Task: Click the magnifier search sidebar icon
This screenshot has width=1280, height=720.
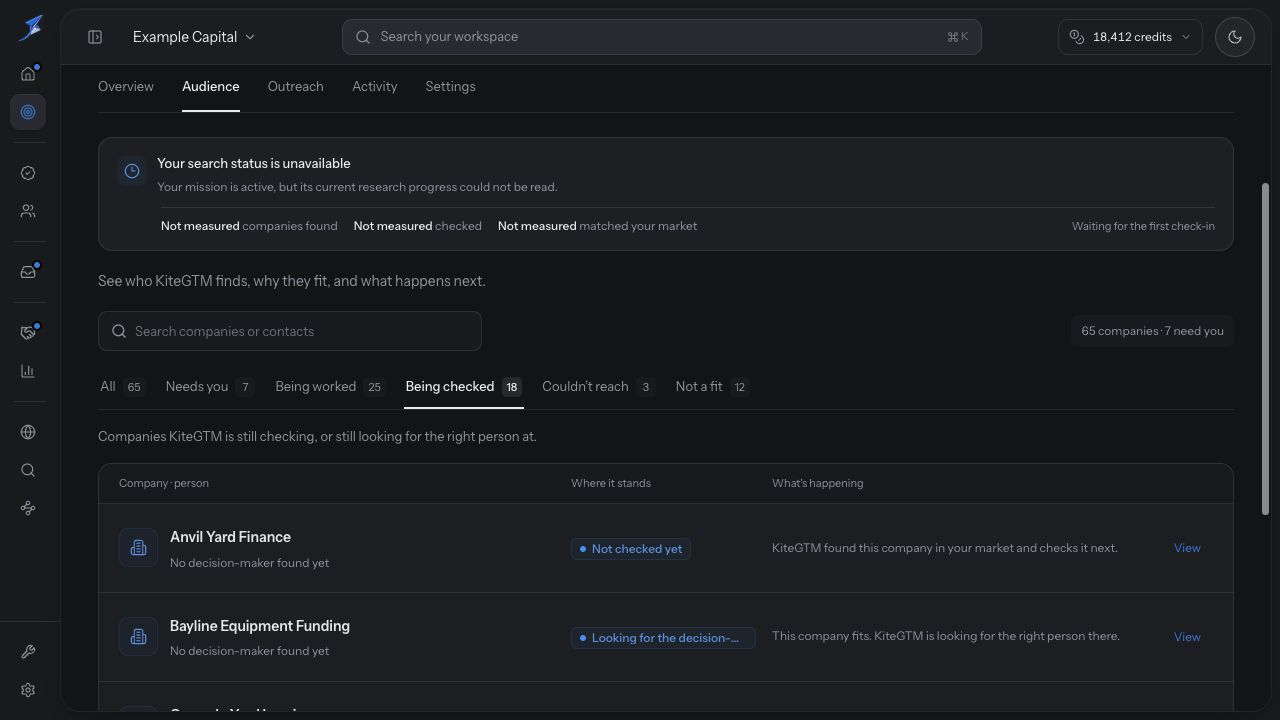Action: (28, 470)
